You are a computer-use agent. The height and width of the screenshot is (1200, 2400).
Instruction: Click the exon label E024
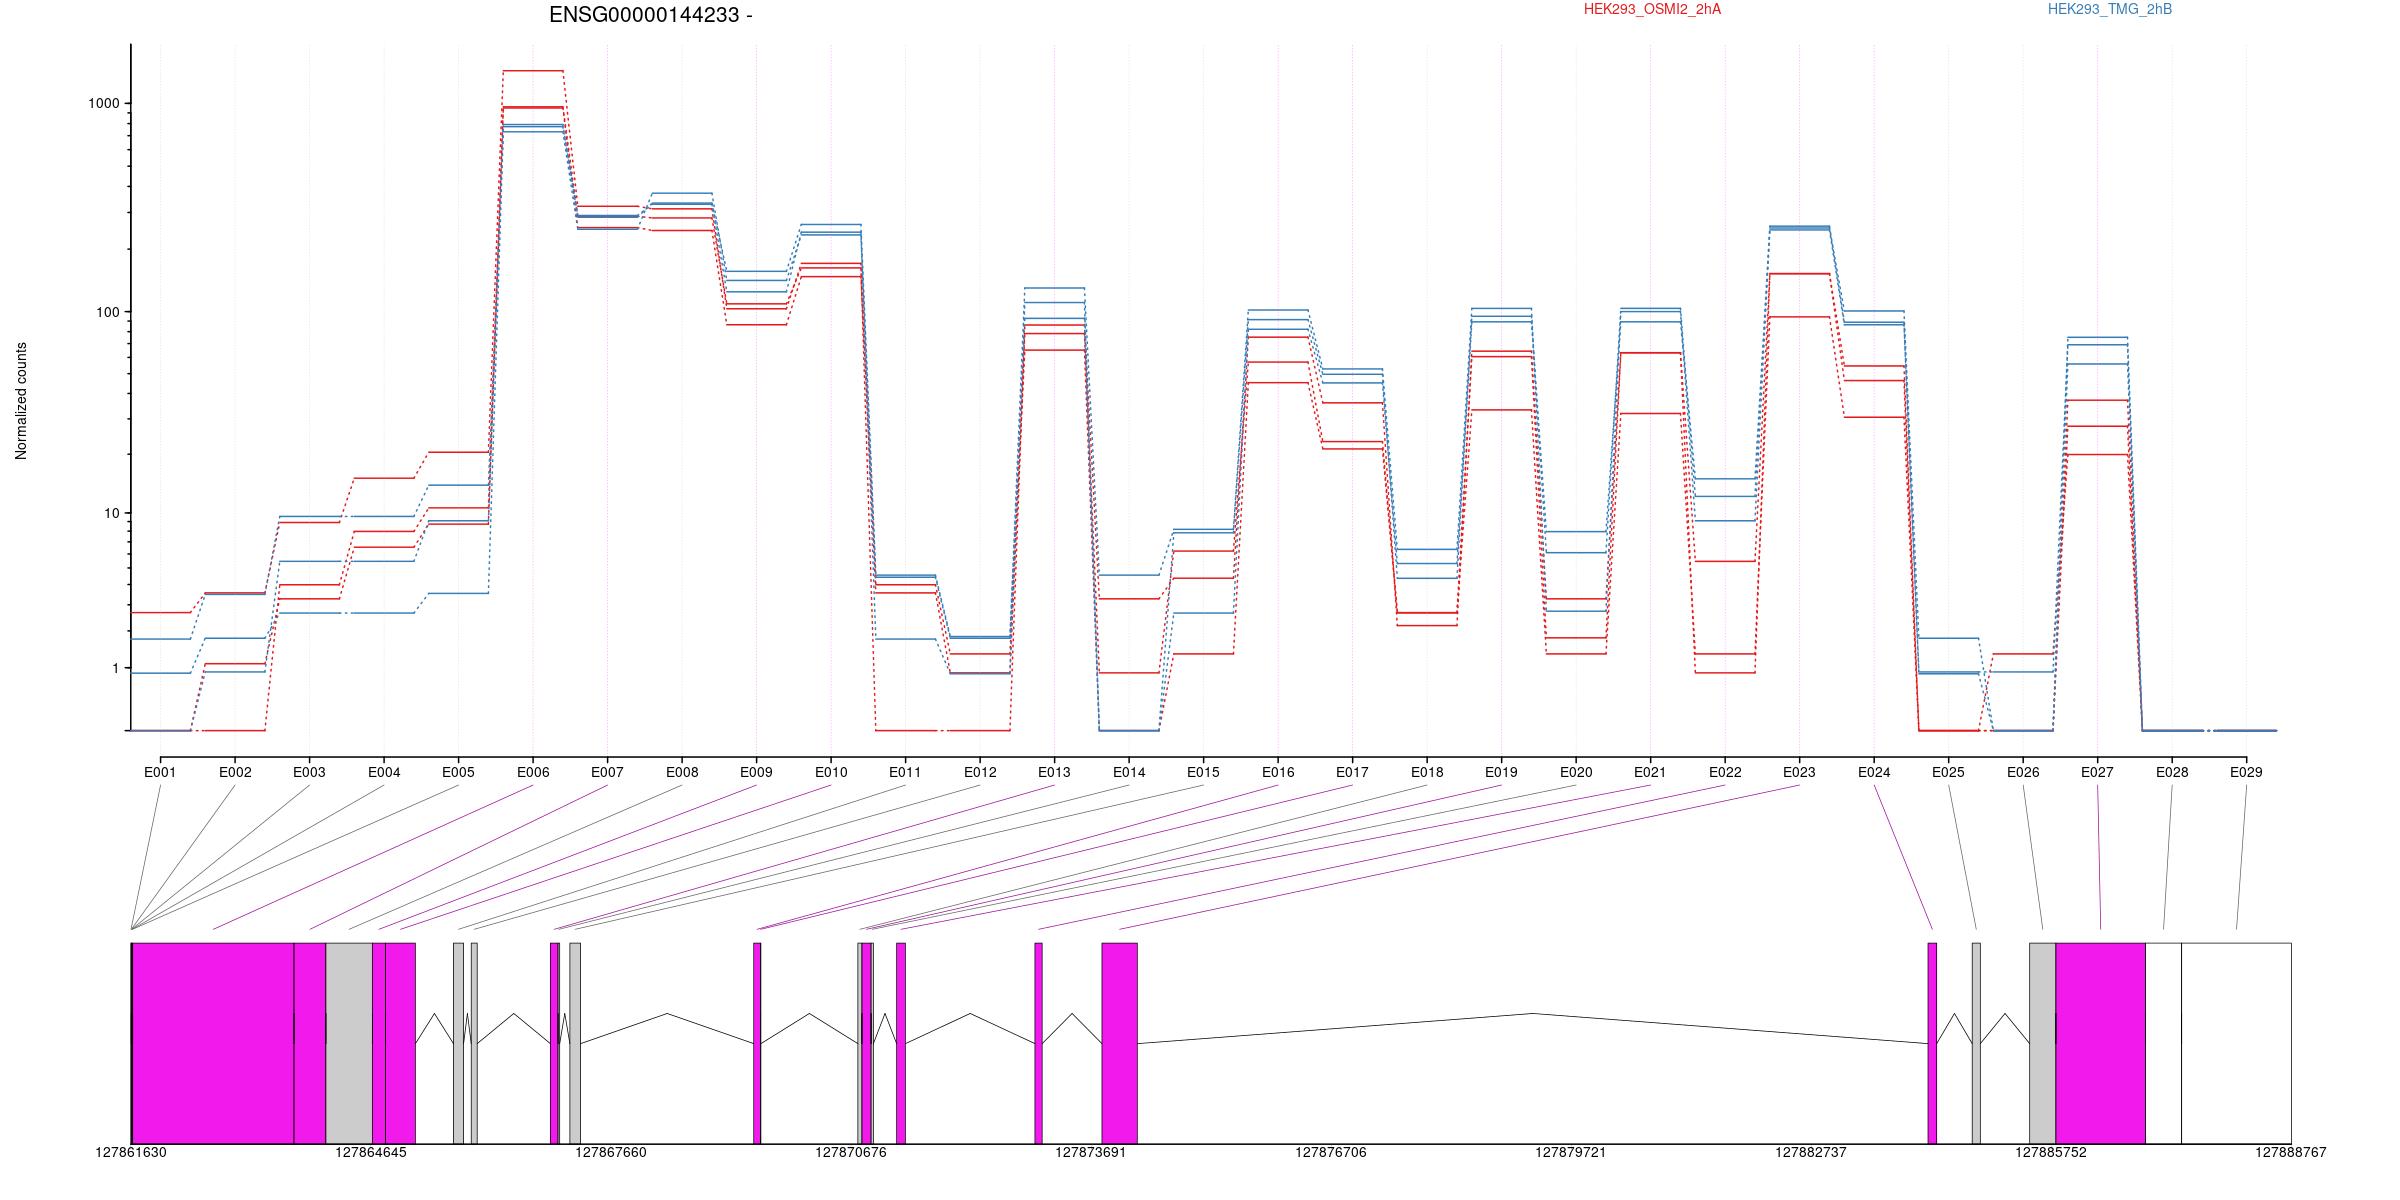pos(1874,772)
